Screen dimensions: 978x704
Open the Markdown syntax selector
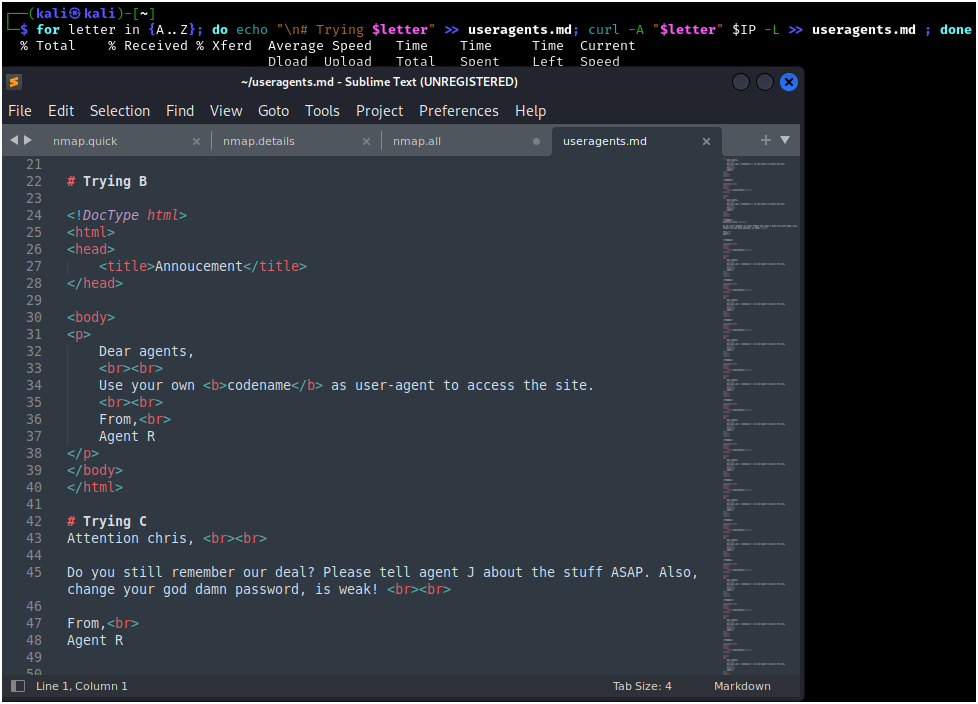(742, 686)
